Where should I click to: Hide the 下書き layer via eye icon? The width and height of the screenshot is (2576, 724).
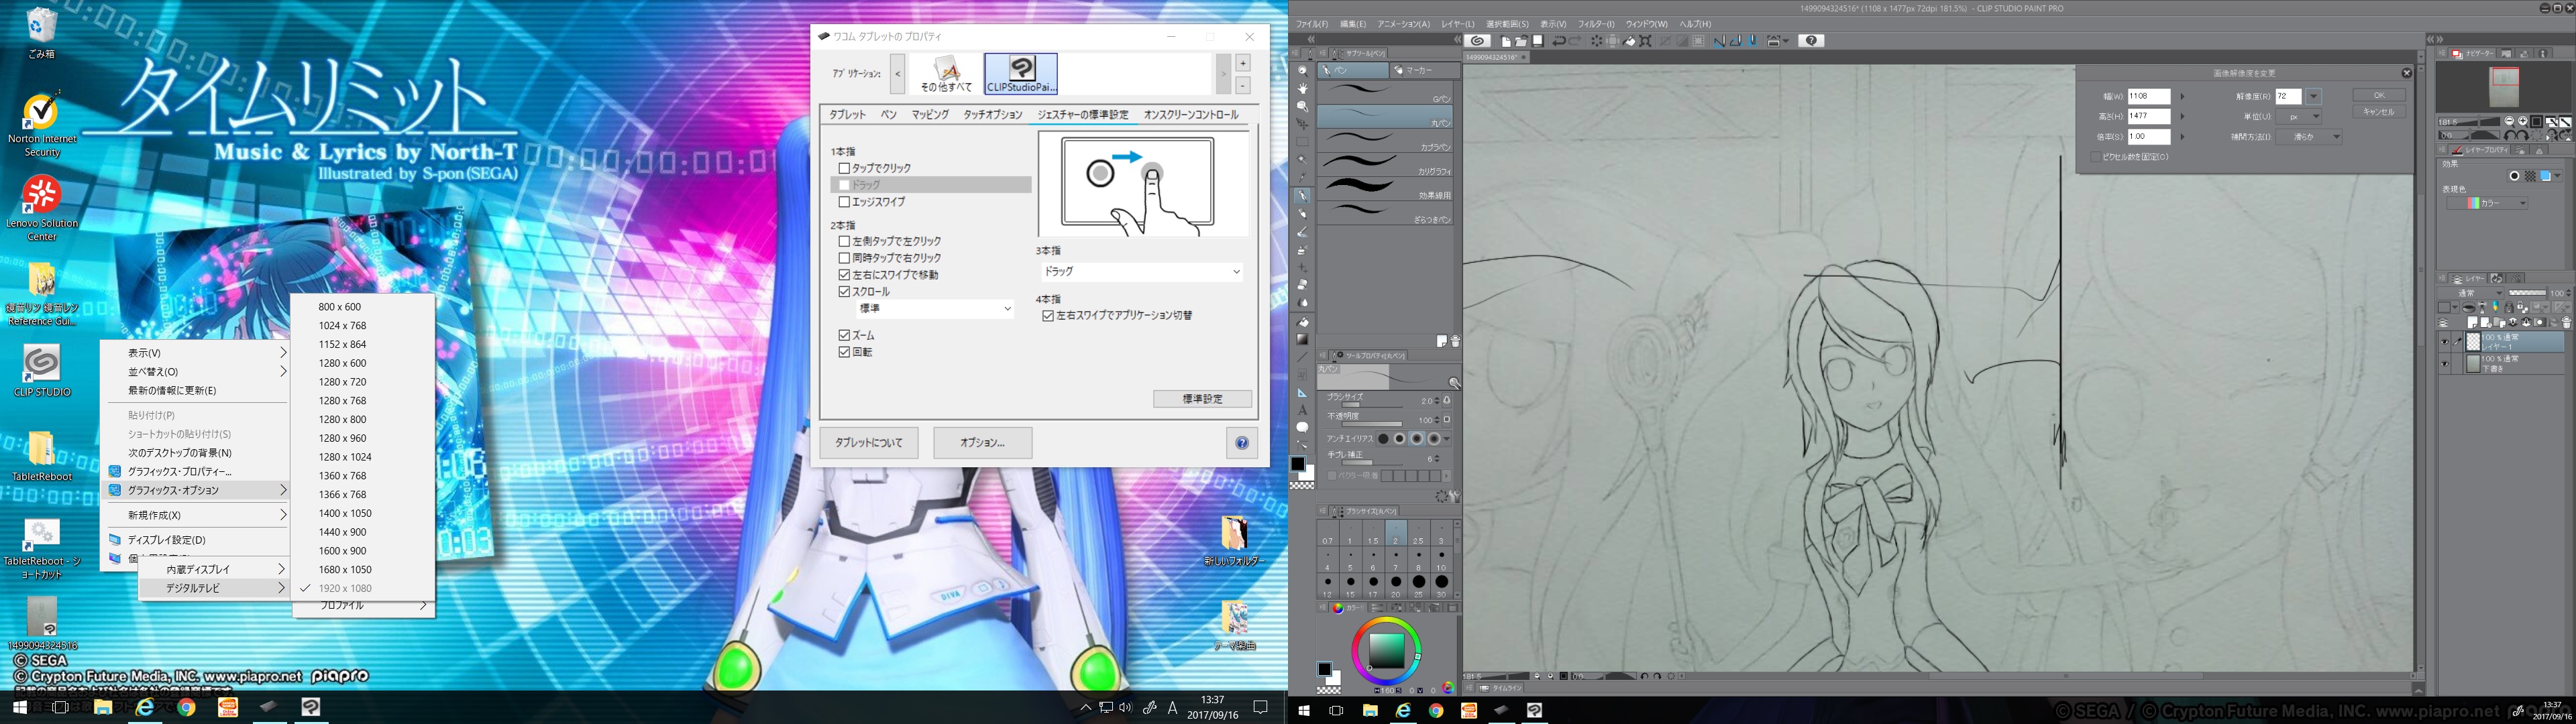2444,364
